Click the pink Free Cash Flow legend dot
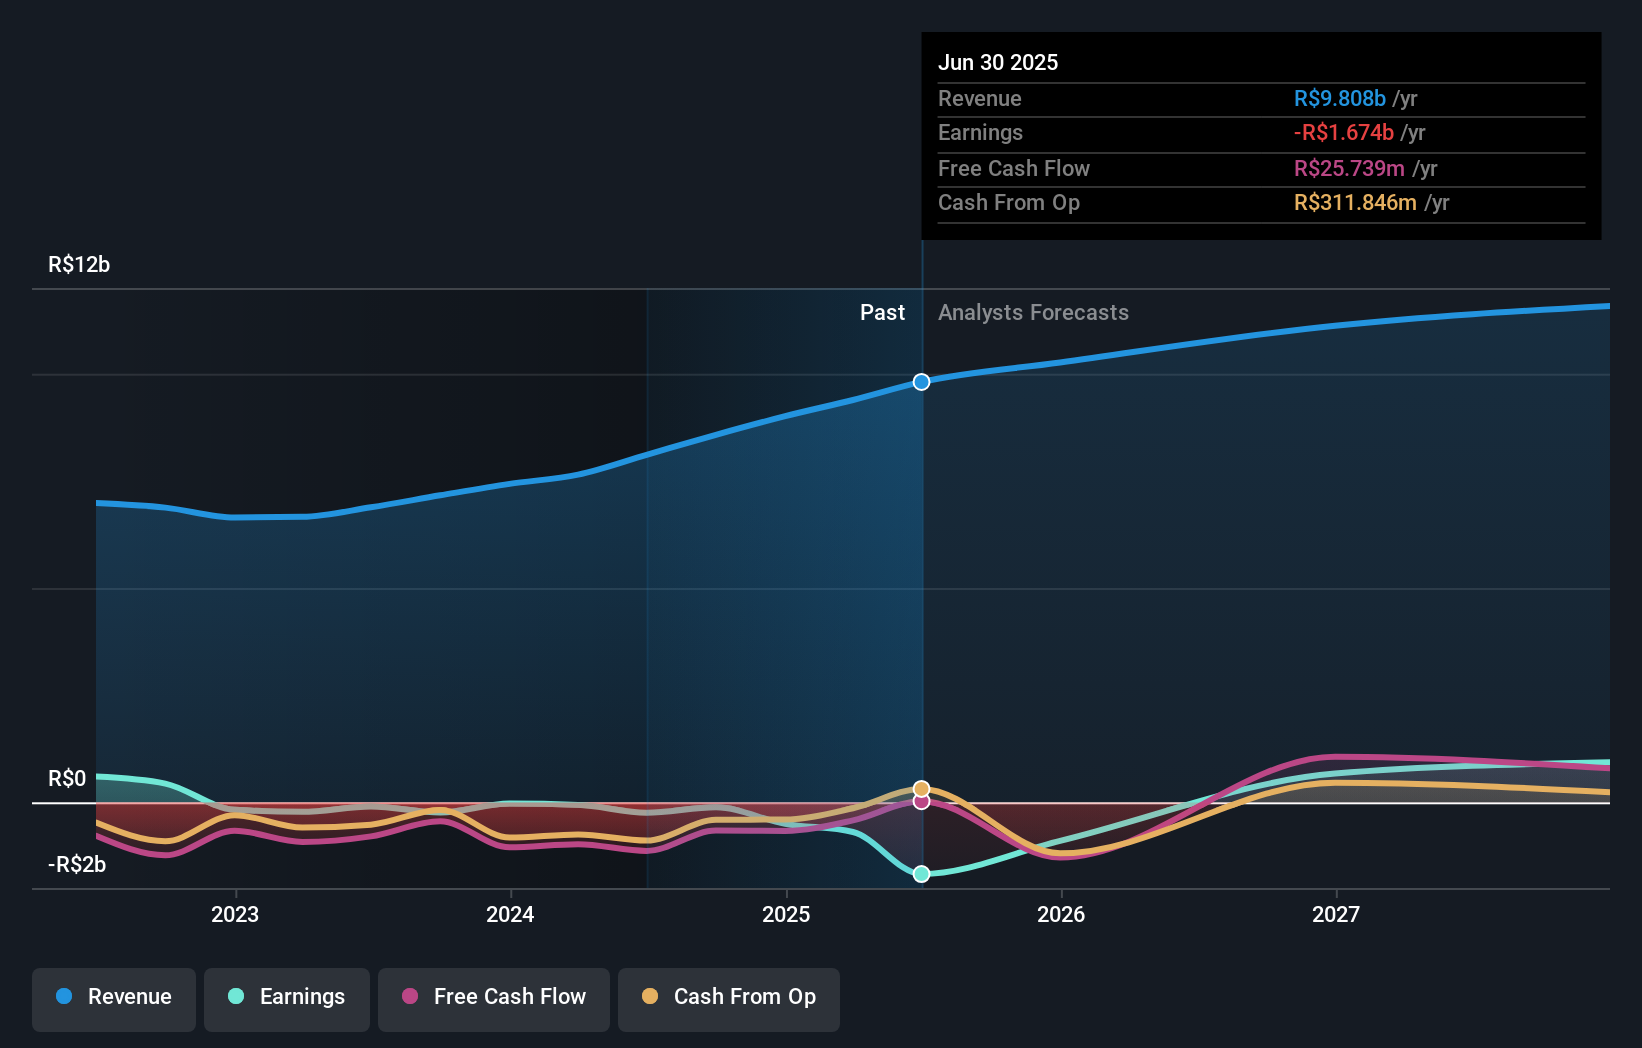This screenshot has width=1642, height=1048. 411,997
